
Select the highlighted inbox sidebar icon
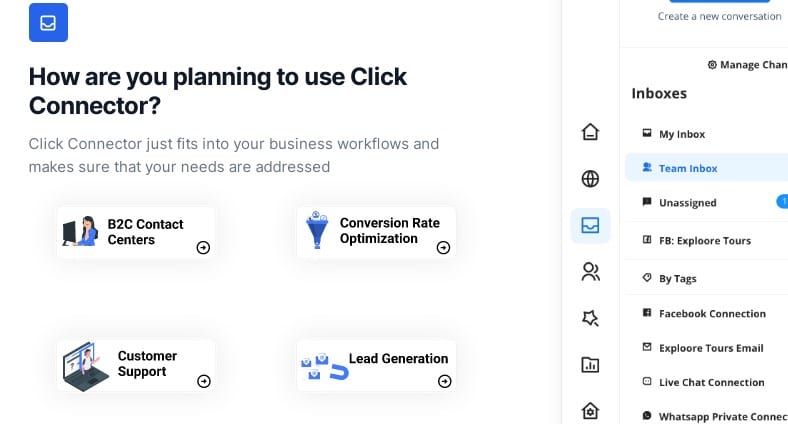(x=590, y=225)
